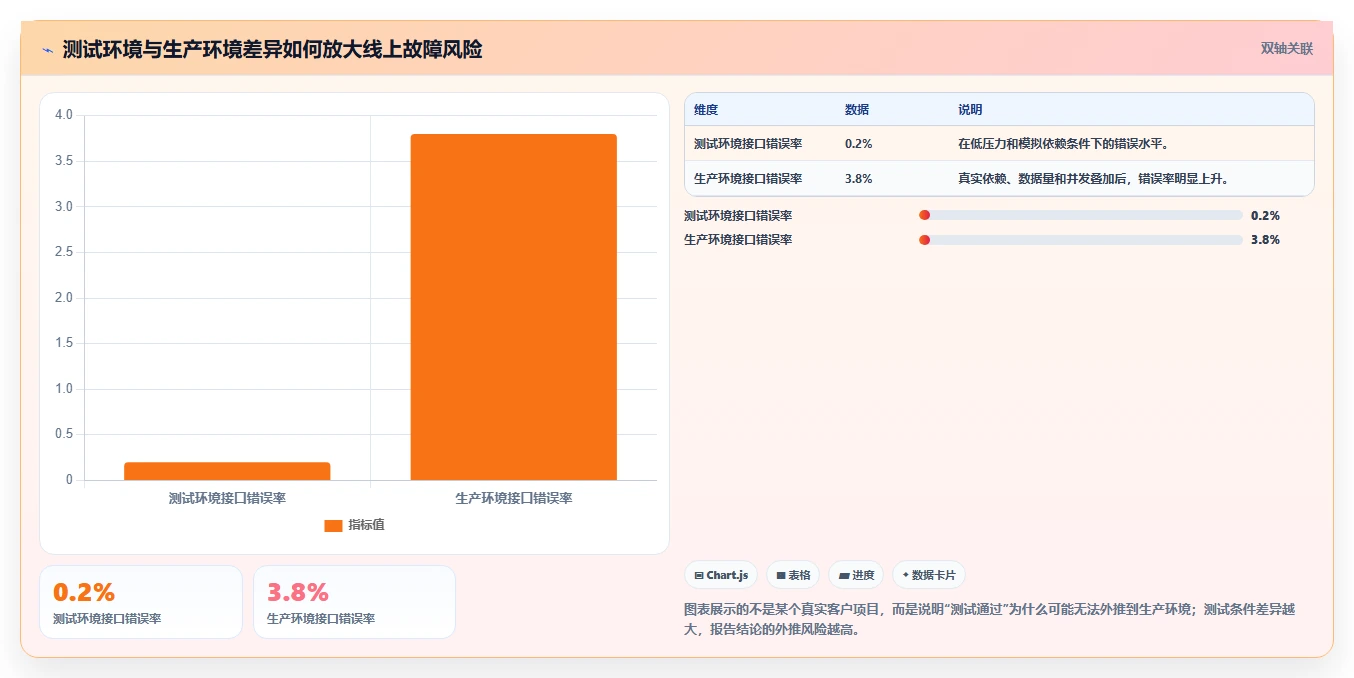Click the 表格 tag

click(793, 575)
